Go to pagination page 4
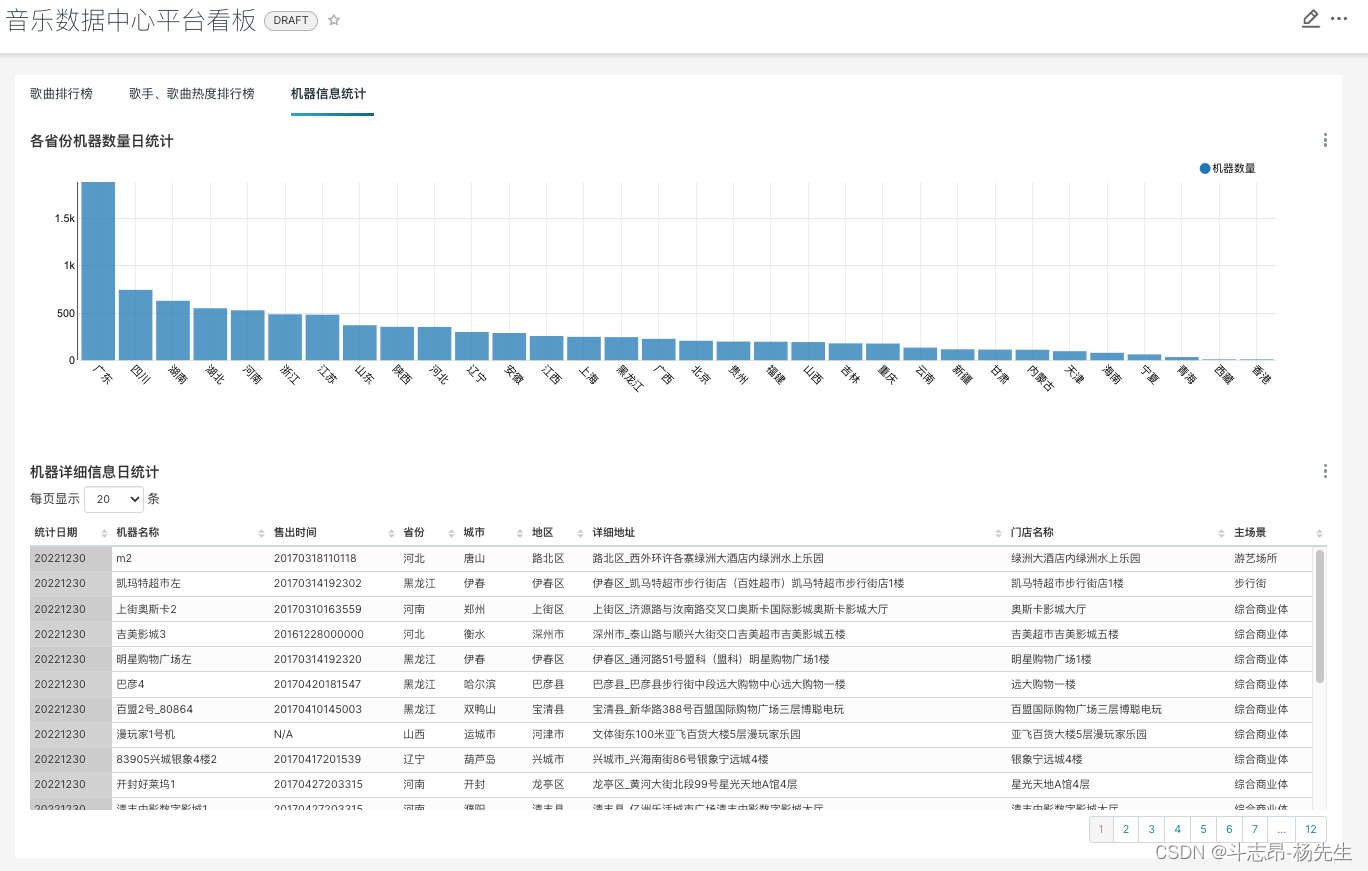The image size is (1368, 871). click(1178, 829)
